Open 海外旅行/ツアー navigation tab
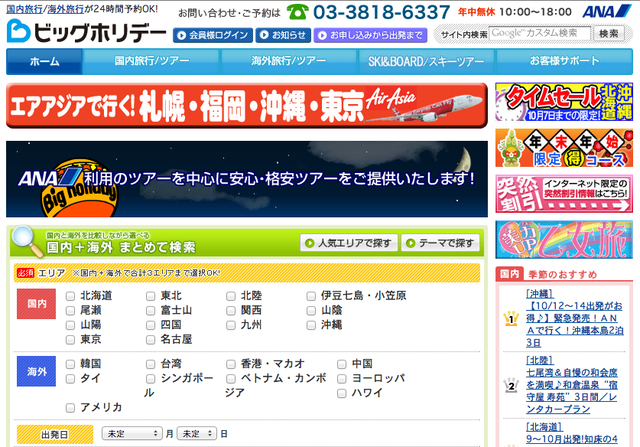The width and height of the screenshot is (640, 447). [x=289, y=62]
